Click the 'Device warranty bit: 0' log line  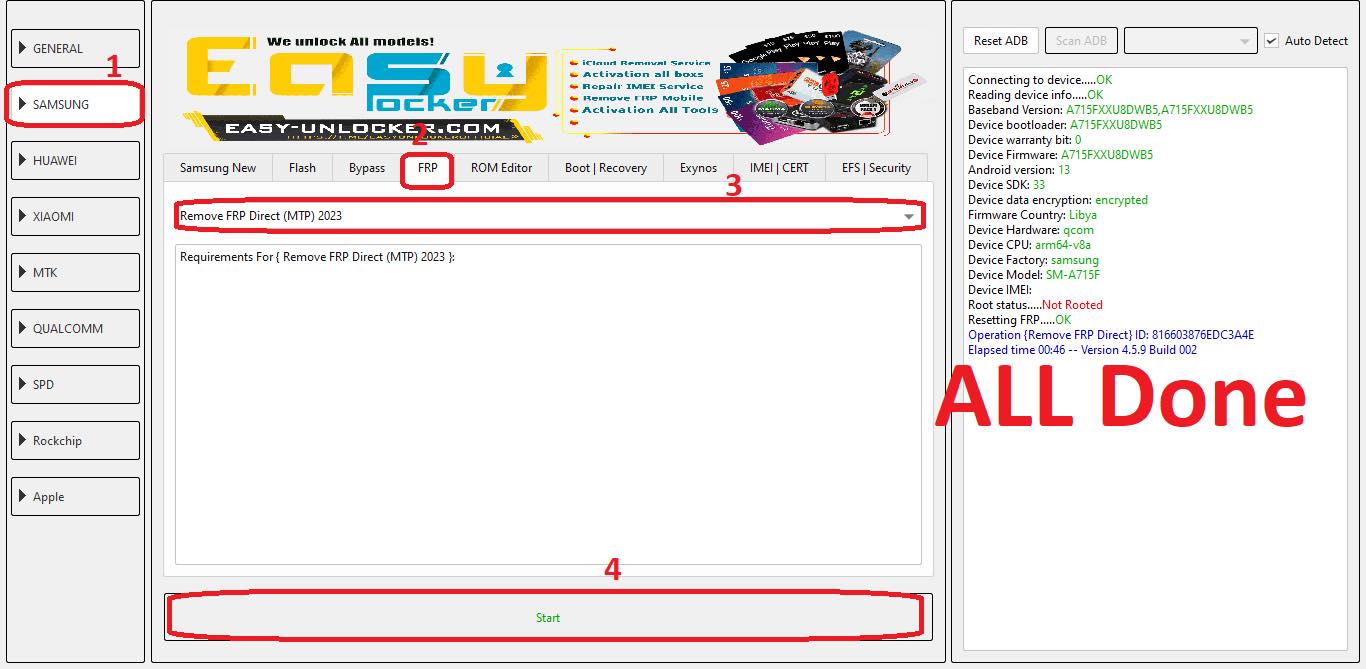coord(1024,140)
